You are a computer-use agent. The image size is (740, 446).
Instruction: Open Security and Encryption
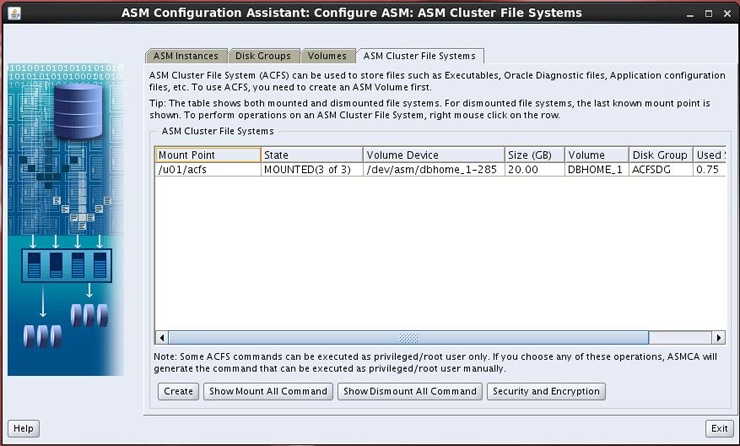tap(546, 391)
